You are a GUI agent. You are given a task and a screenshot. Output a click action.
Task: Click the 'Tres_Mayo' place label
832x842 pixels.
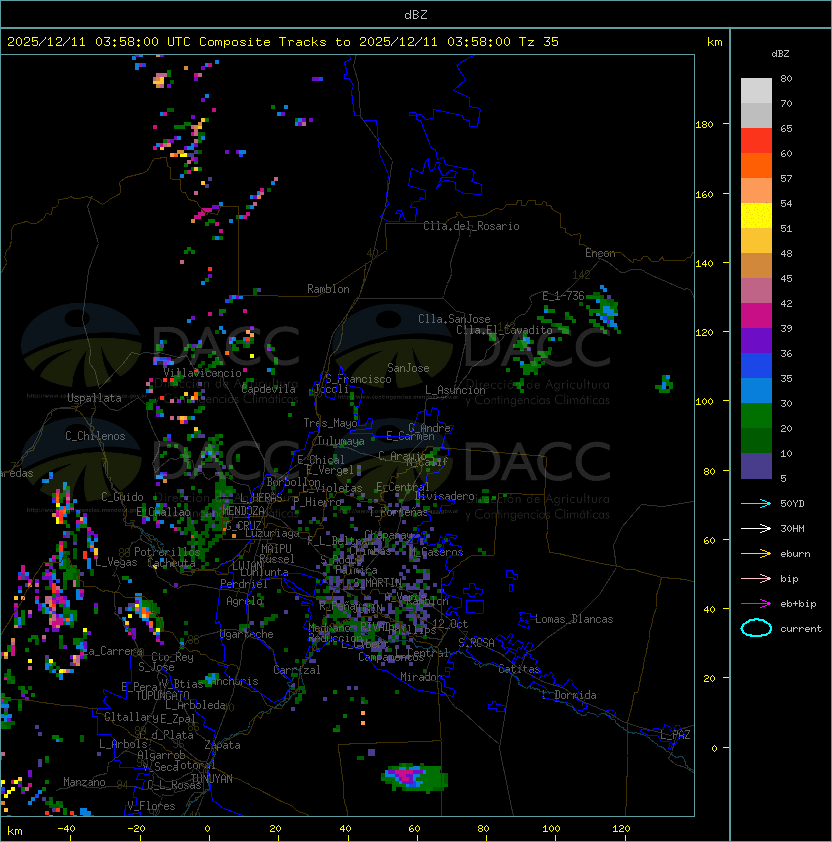click(x=330, y=423)
